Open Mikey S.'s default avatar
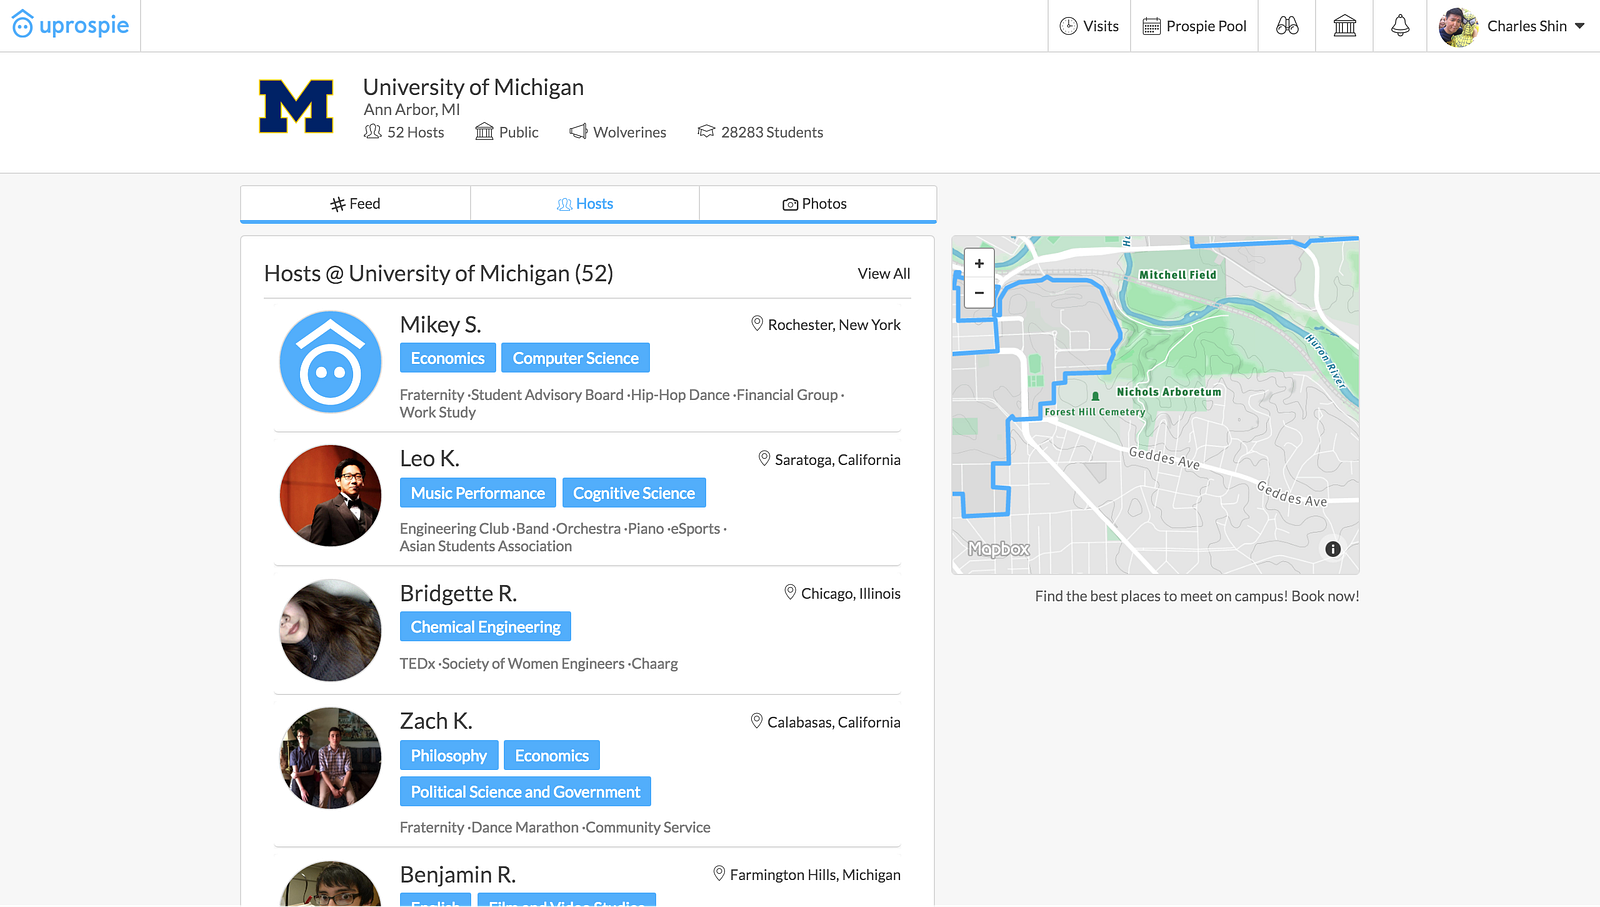The image size is (1600, 907). [330, 362]
